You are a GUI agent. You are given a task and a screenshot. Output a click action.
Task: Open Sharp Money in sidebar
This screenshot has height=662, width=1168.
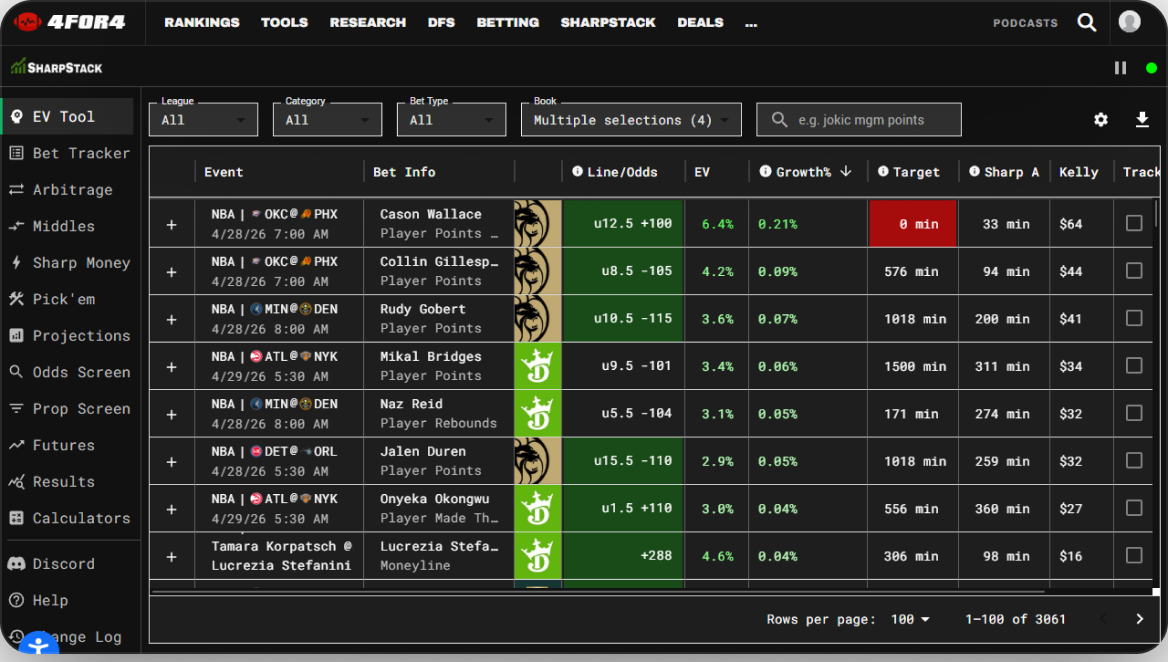(69, 263)
